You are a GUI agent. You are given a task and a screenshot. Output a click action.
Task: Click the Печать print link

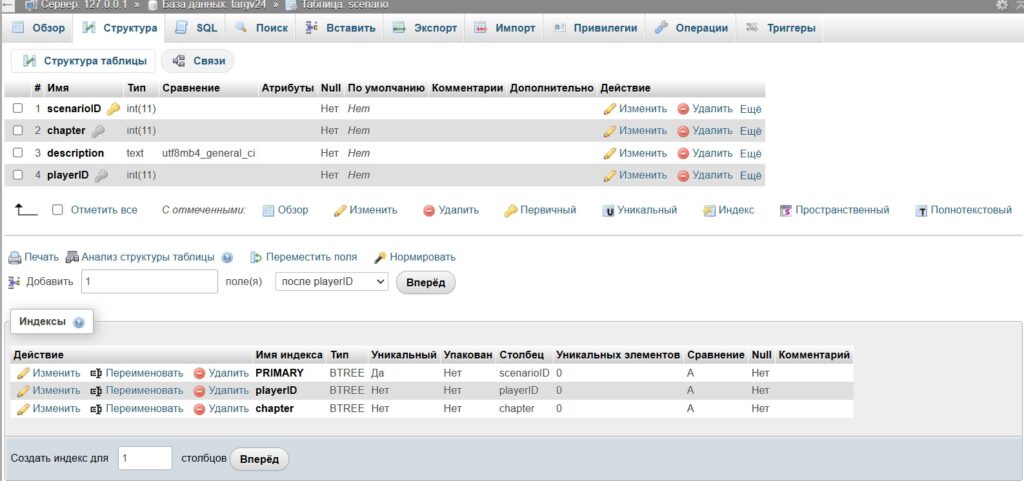click(33, 257)
